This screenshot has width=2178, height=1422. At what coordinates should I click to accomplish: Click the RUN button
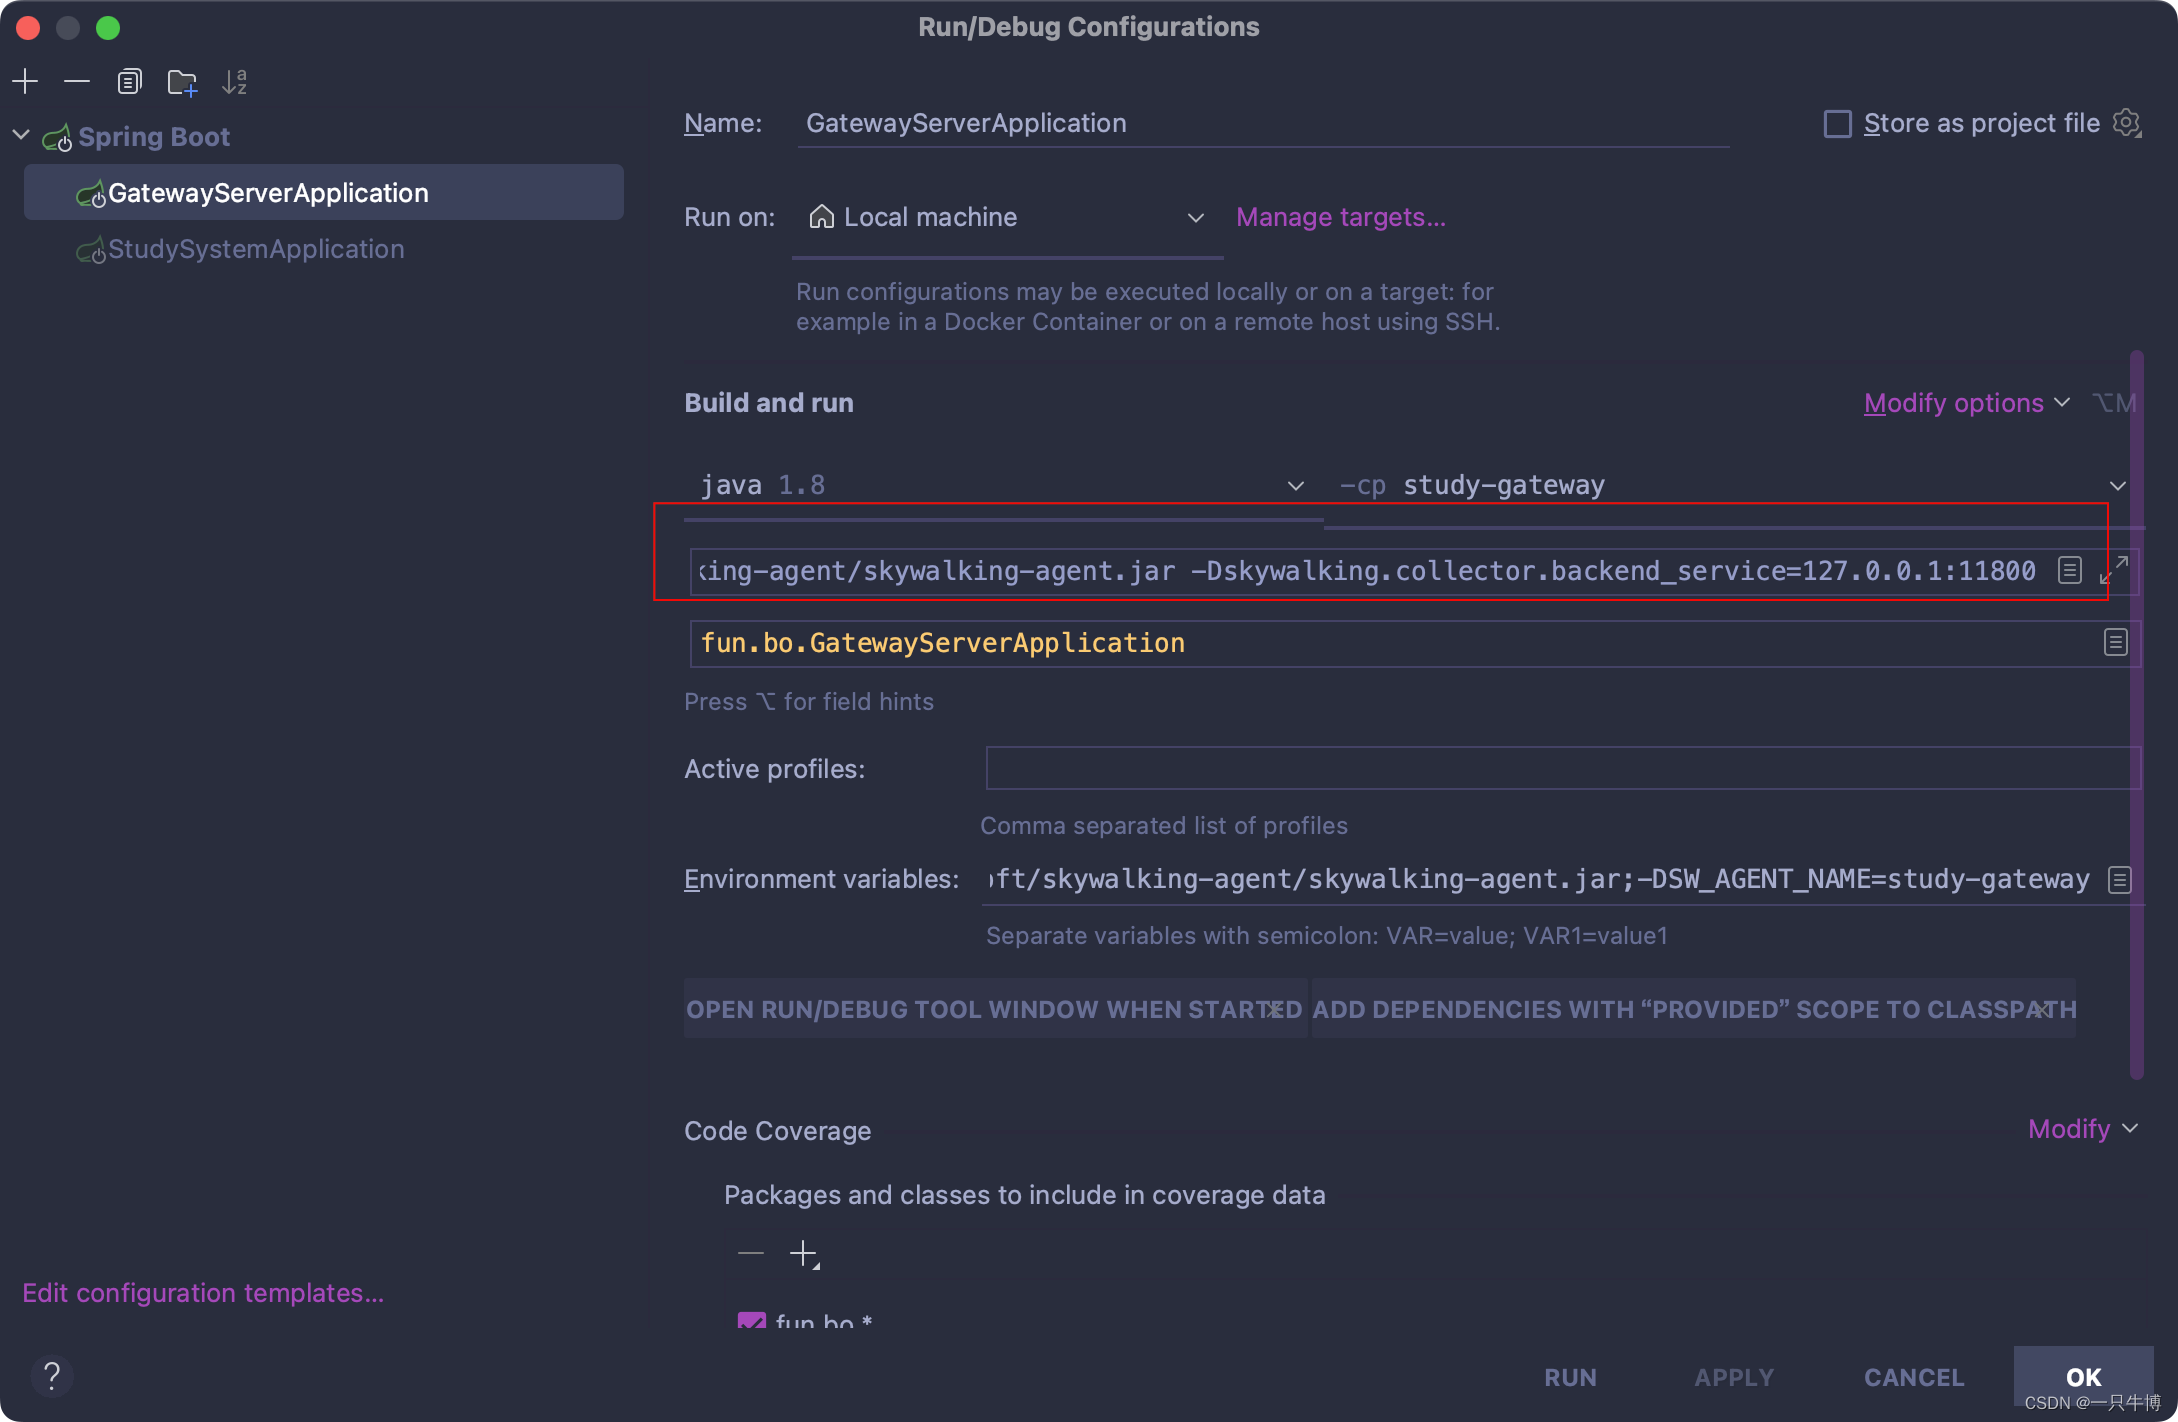point(1570,1377)
